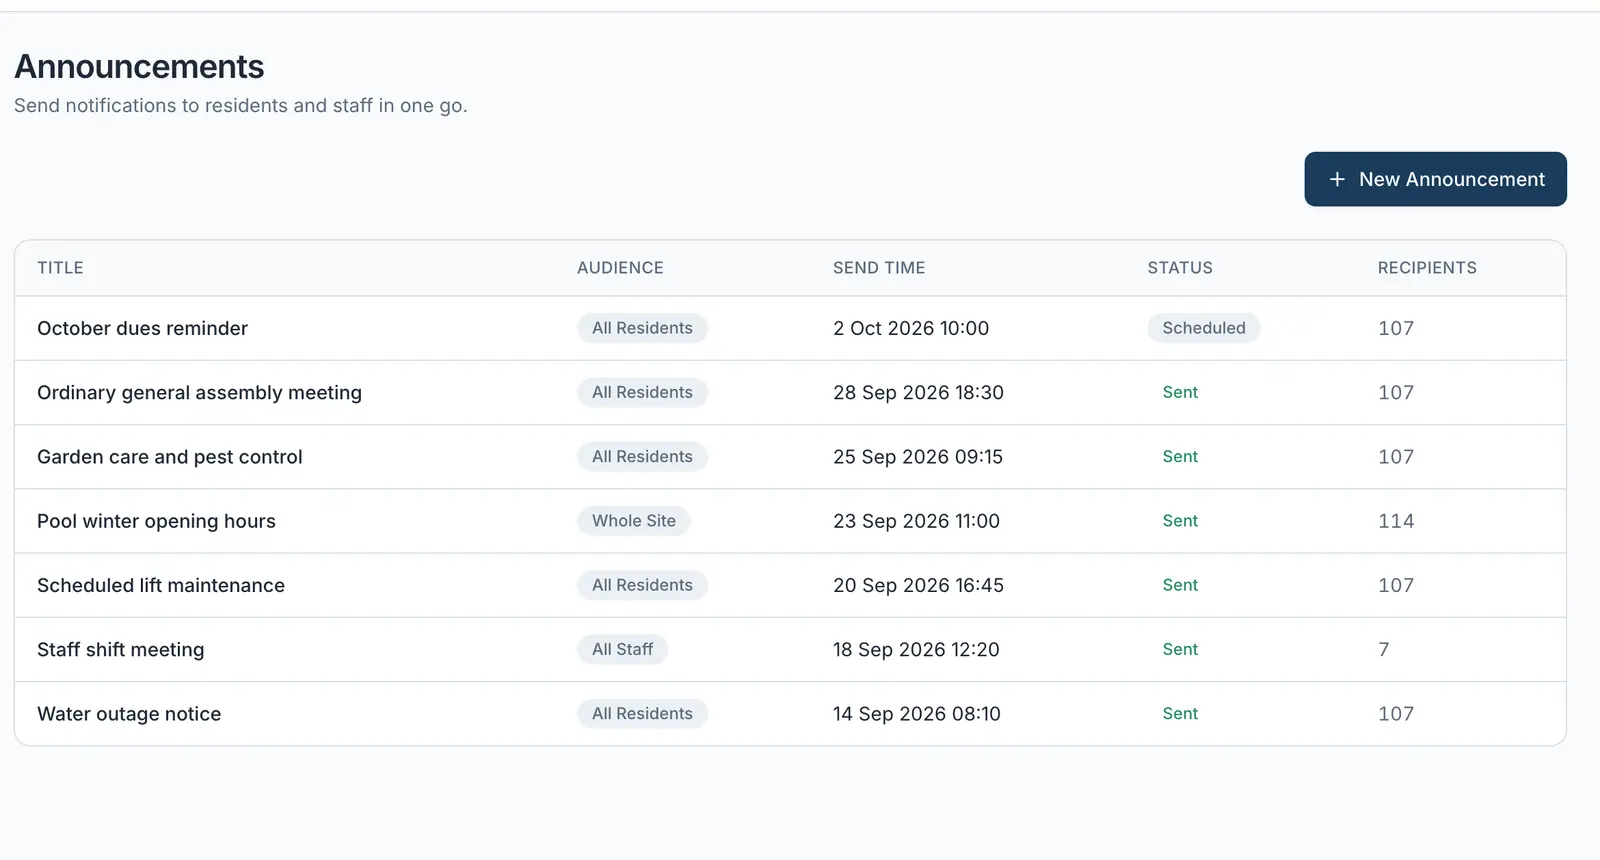The image size is (1600, 860).
Task: Click the All Staff audience tag
Action: tap(622, 649)
